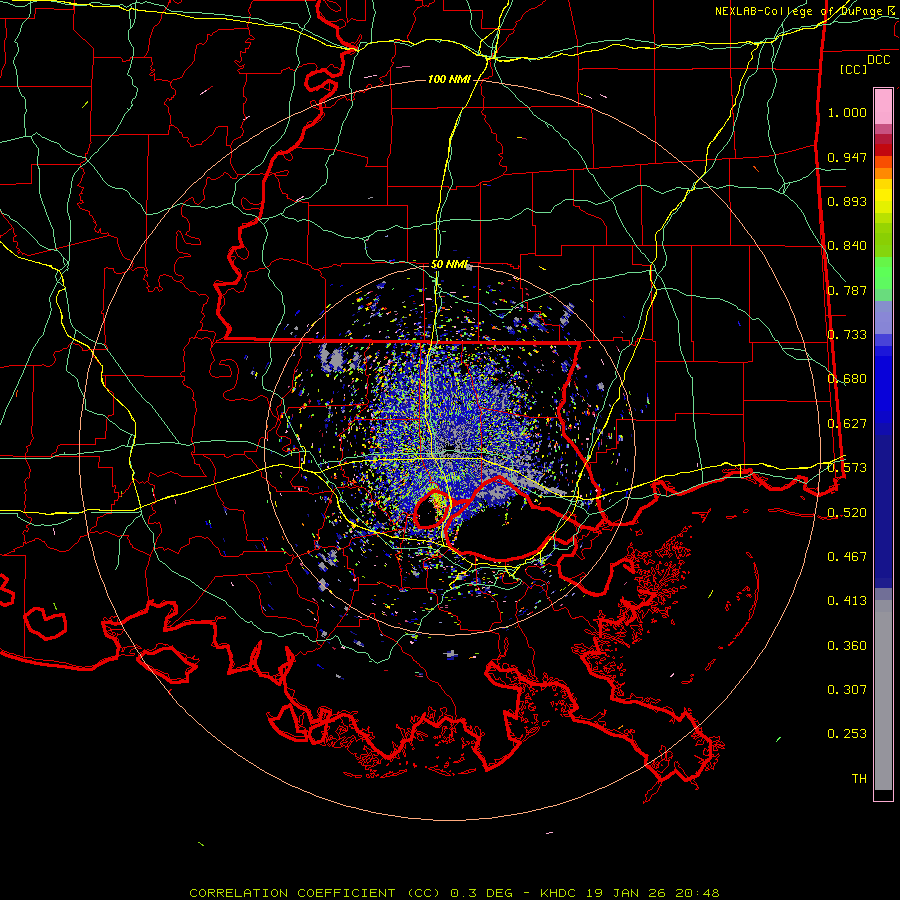Click the 0.787 scale value
Screen dimensions: 900x900
coord(847,290)
